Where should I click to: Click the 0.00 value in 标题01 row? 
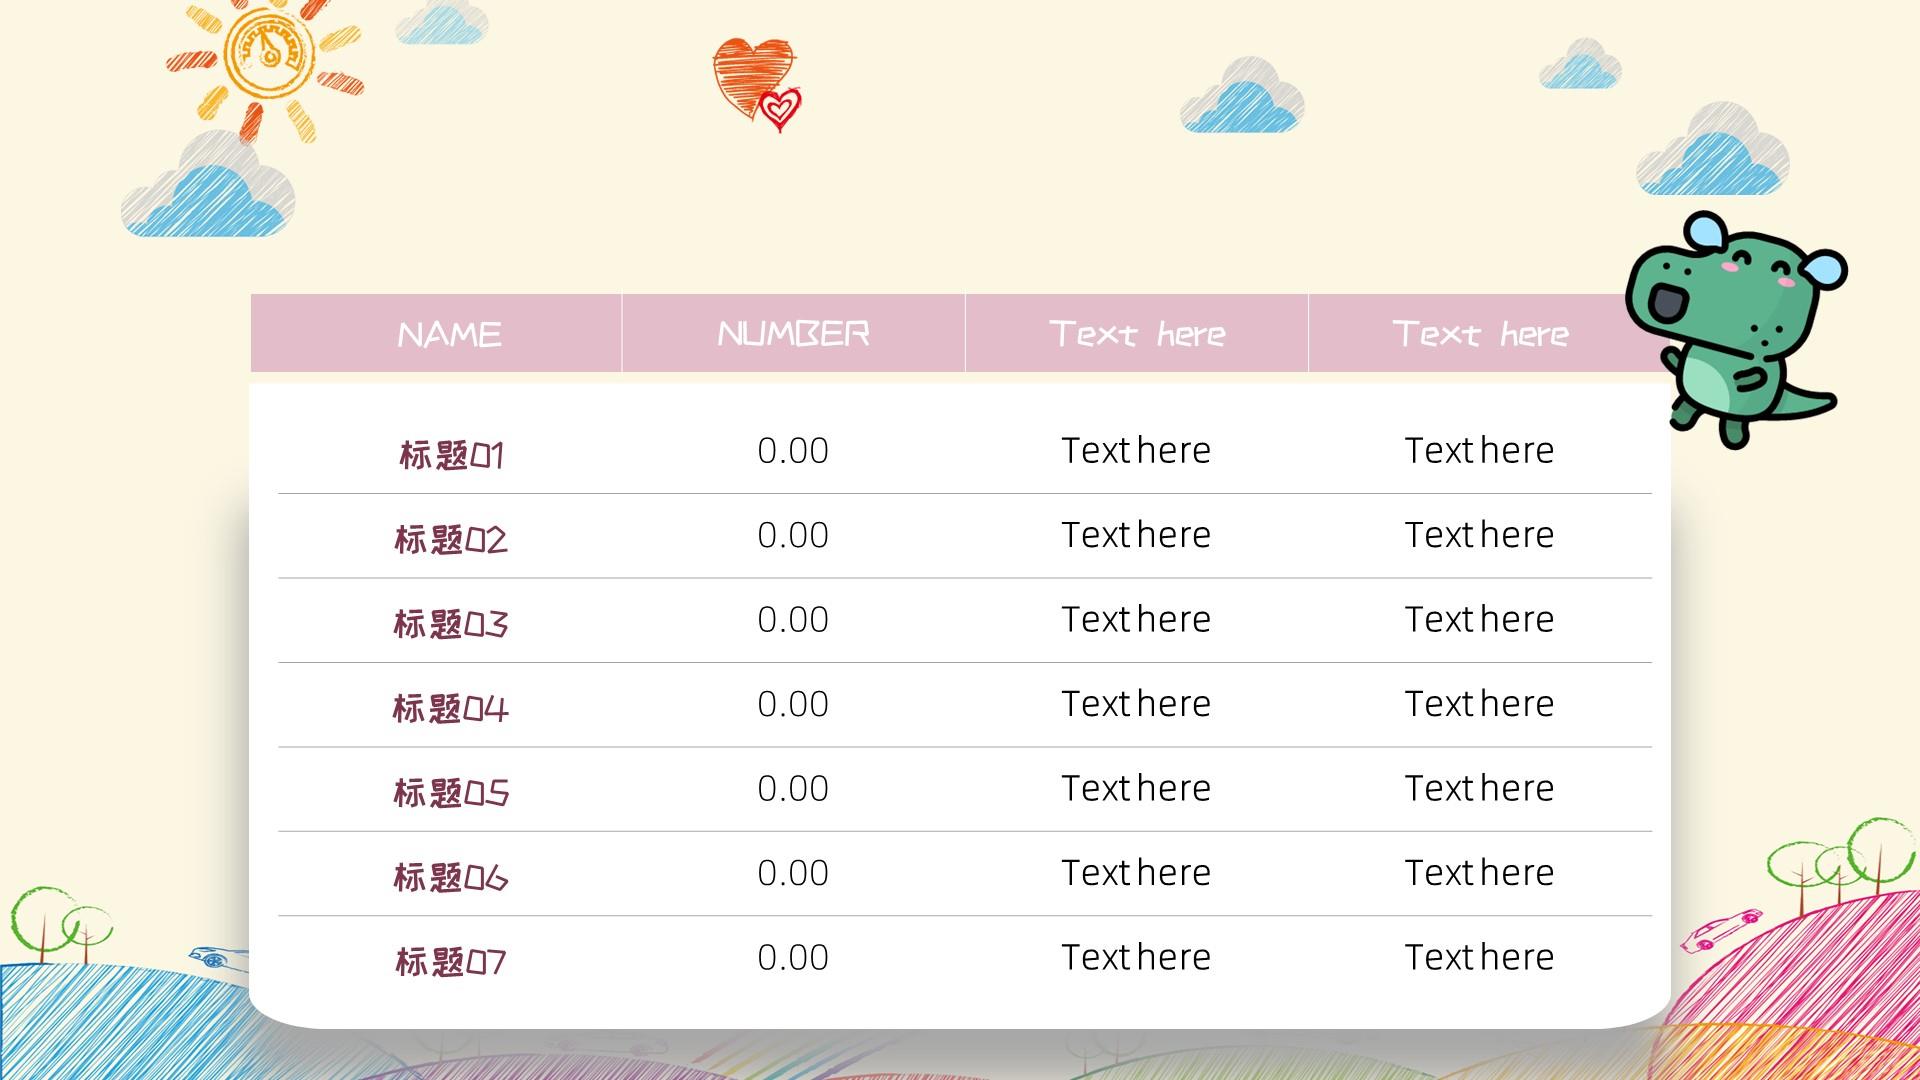(x=791, y=448)
